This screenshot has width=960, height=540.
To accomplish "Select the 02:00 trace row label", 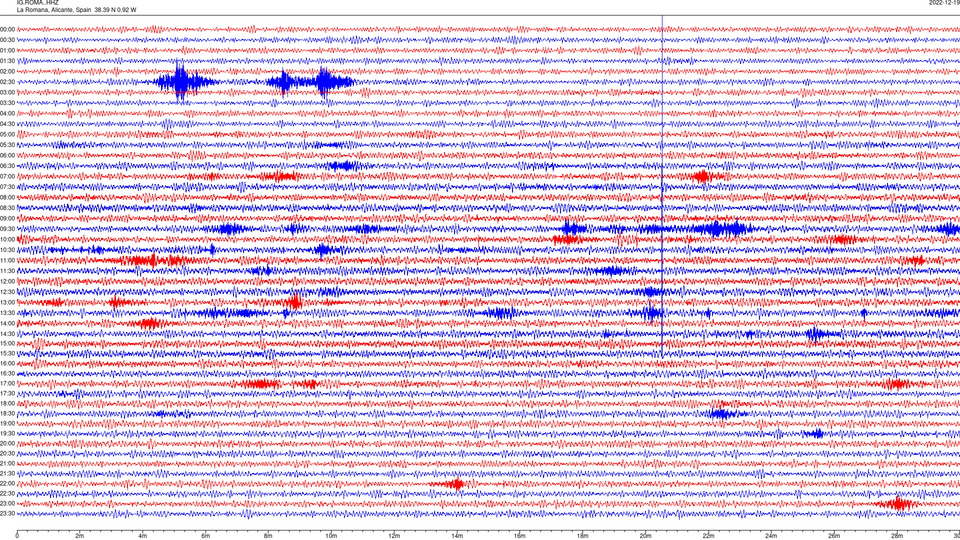I will point(7,72).
